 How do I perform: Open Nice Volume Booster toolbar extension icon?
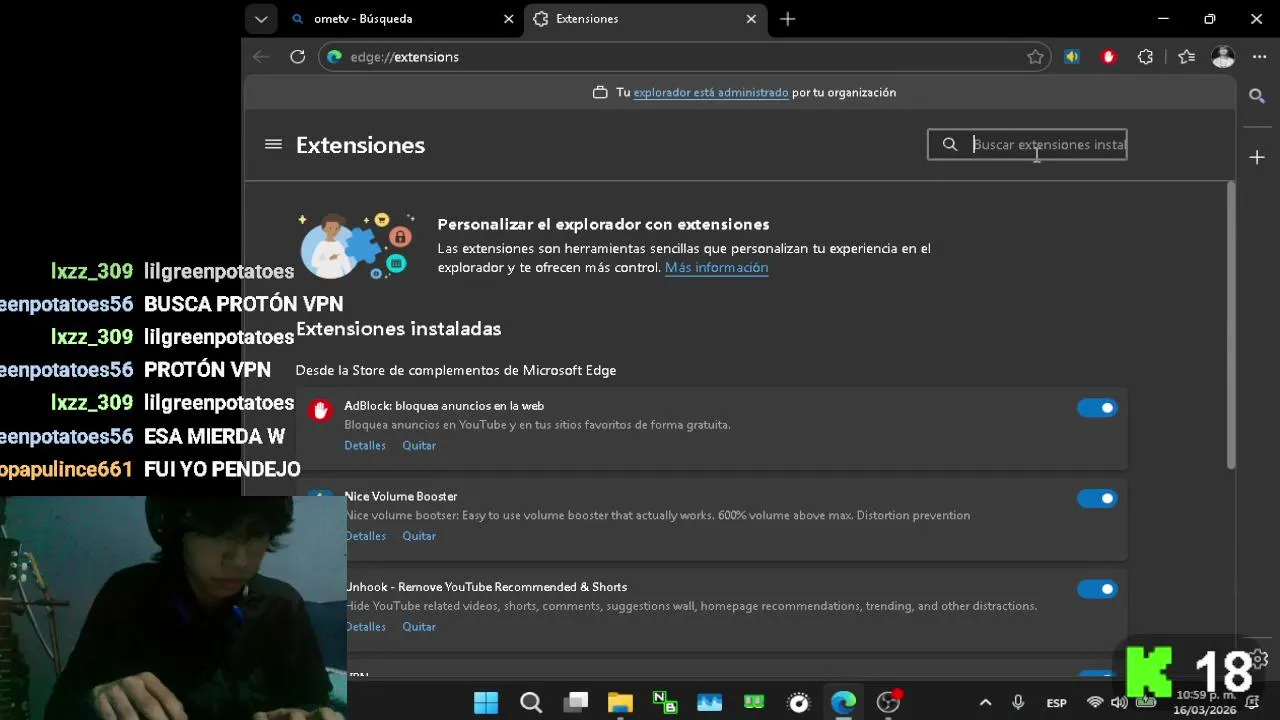(x=1072, y=57)
